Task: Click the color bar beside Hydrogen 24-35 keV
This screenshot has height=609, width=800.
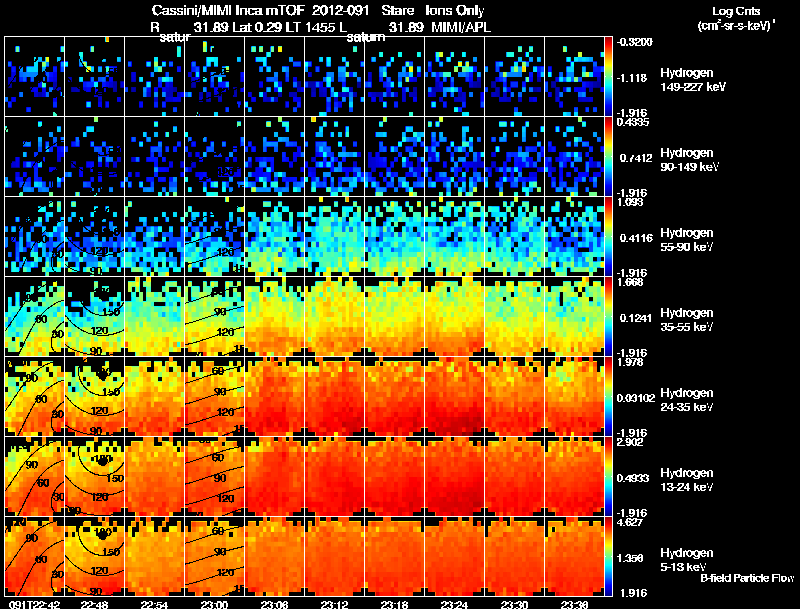Action: [x=608, y=396]
